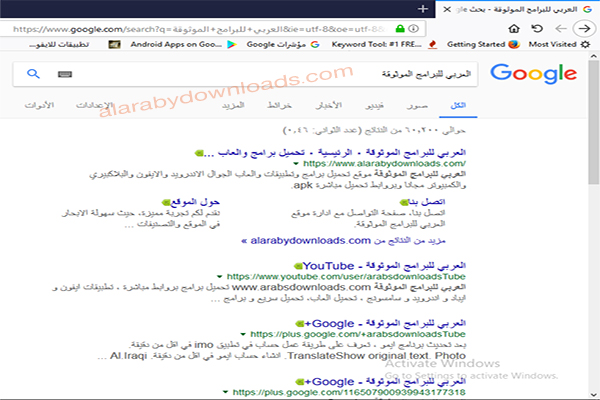Open the on-screen keyboard icon in search box
Viewport: 600px width, 400px height.
65,74
